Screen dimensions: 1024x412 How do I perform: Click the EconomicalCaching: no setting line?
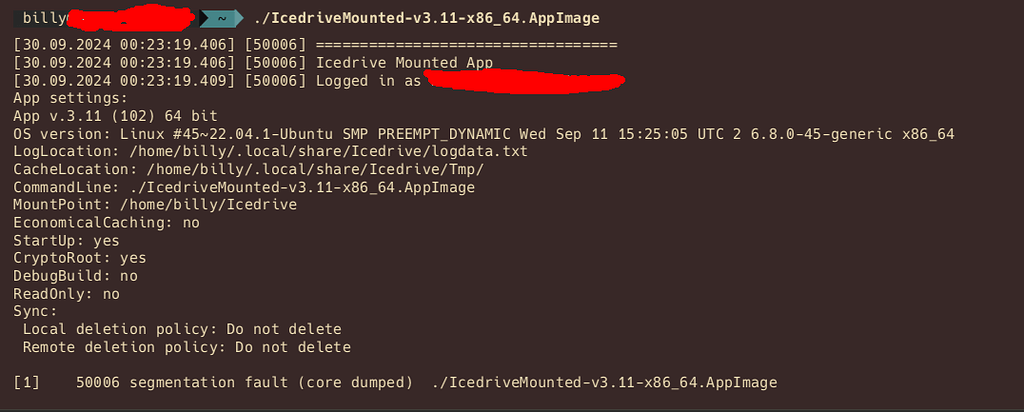pyautogui.click(x=106, y=223)
